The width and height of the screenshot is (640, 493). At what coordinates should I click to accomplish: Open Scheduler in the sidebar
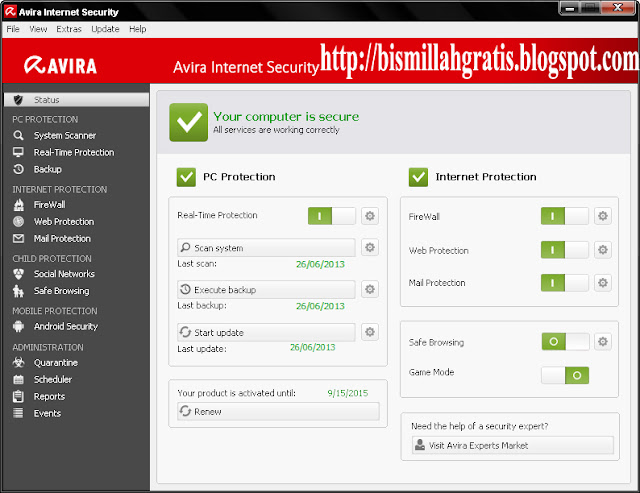[x=53, y=380]
